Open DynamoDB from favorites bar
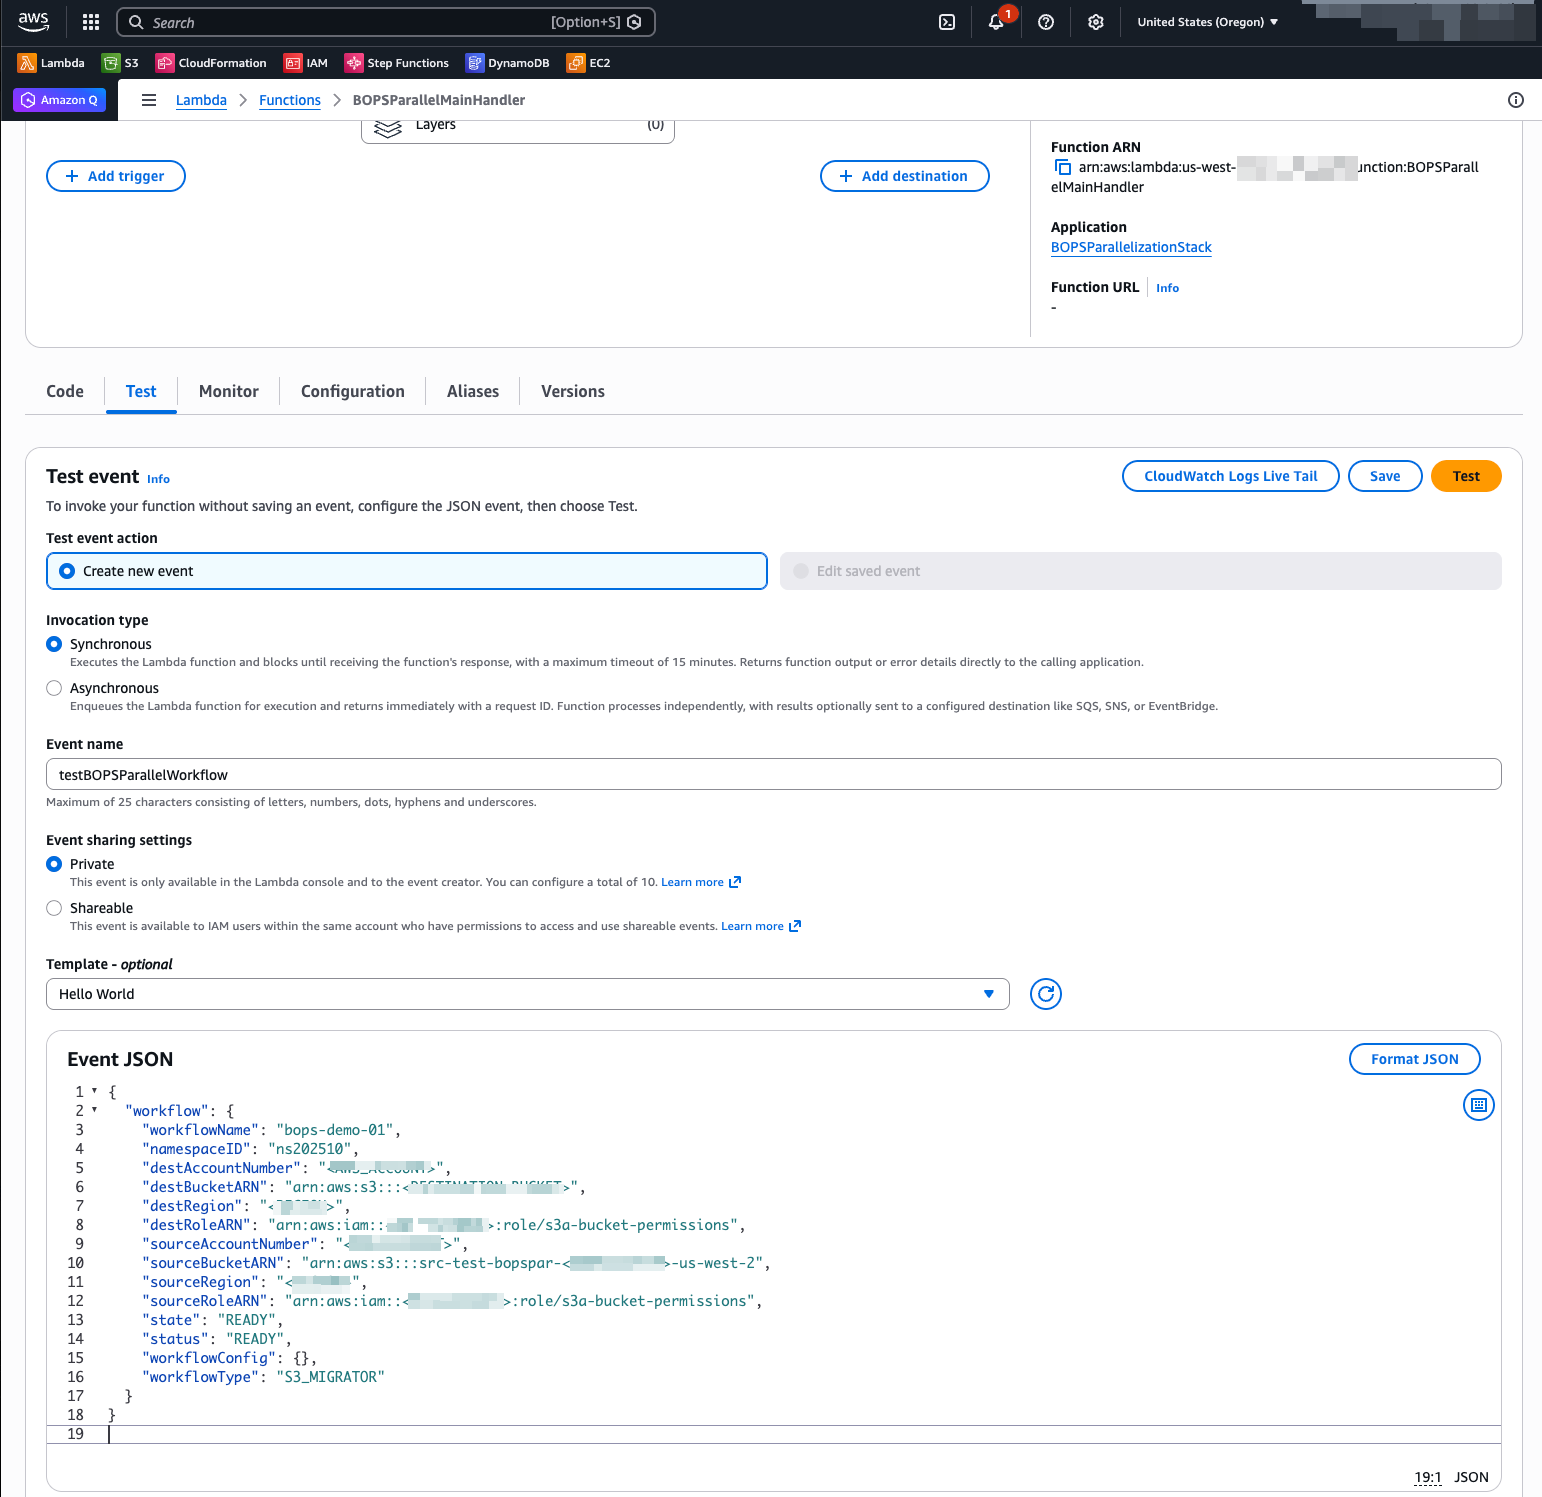Image resolution: width=1542 pixels, height=1497 pixels. click(x=508, y=63)
